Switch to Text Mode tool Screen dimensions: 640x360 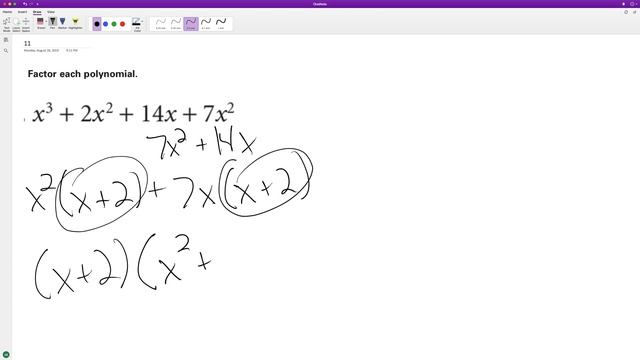click(x=7, y=24)
